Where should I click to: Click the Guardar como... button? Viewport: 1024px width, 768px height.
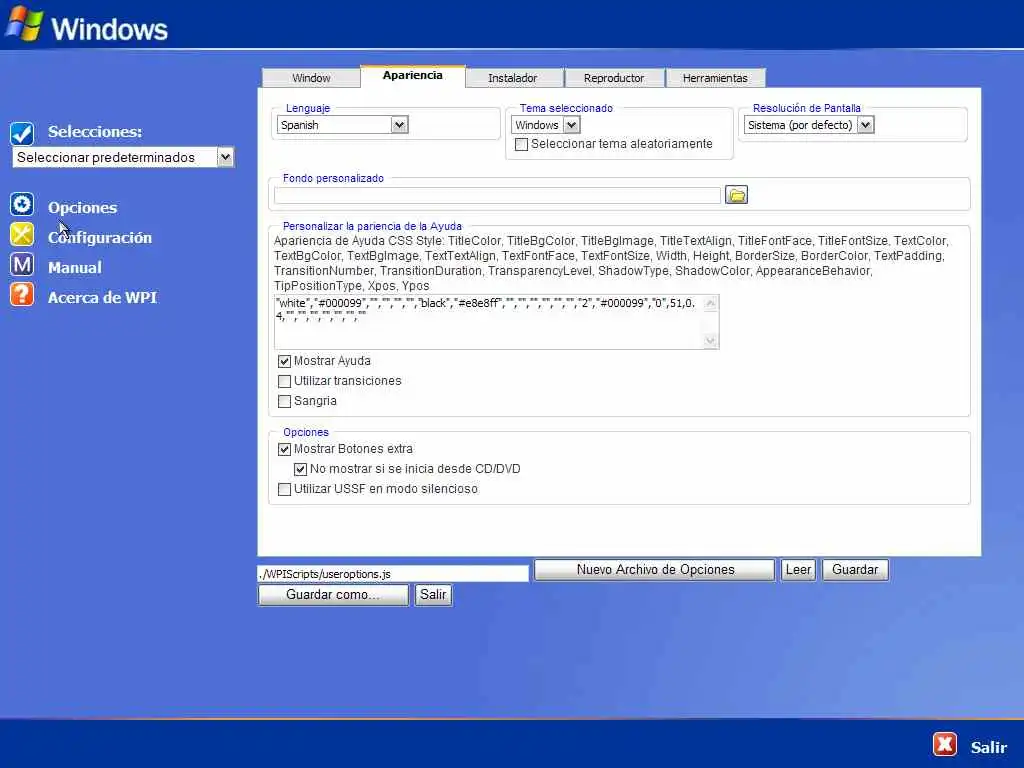point(333,594)
